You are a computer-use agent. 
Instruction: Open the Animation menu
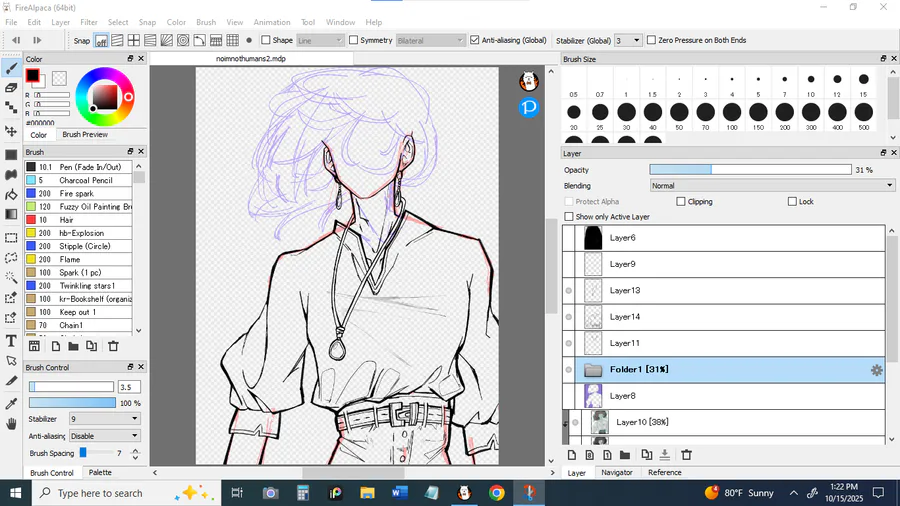tap(272, 22)
